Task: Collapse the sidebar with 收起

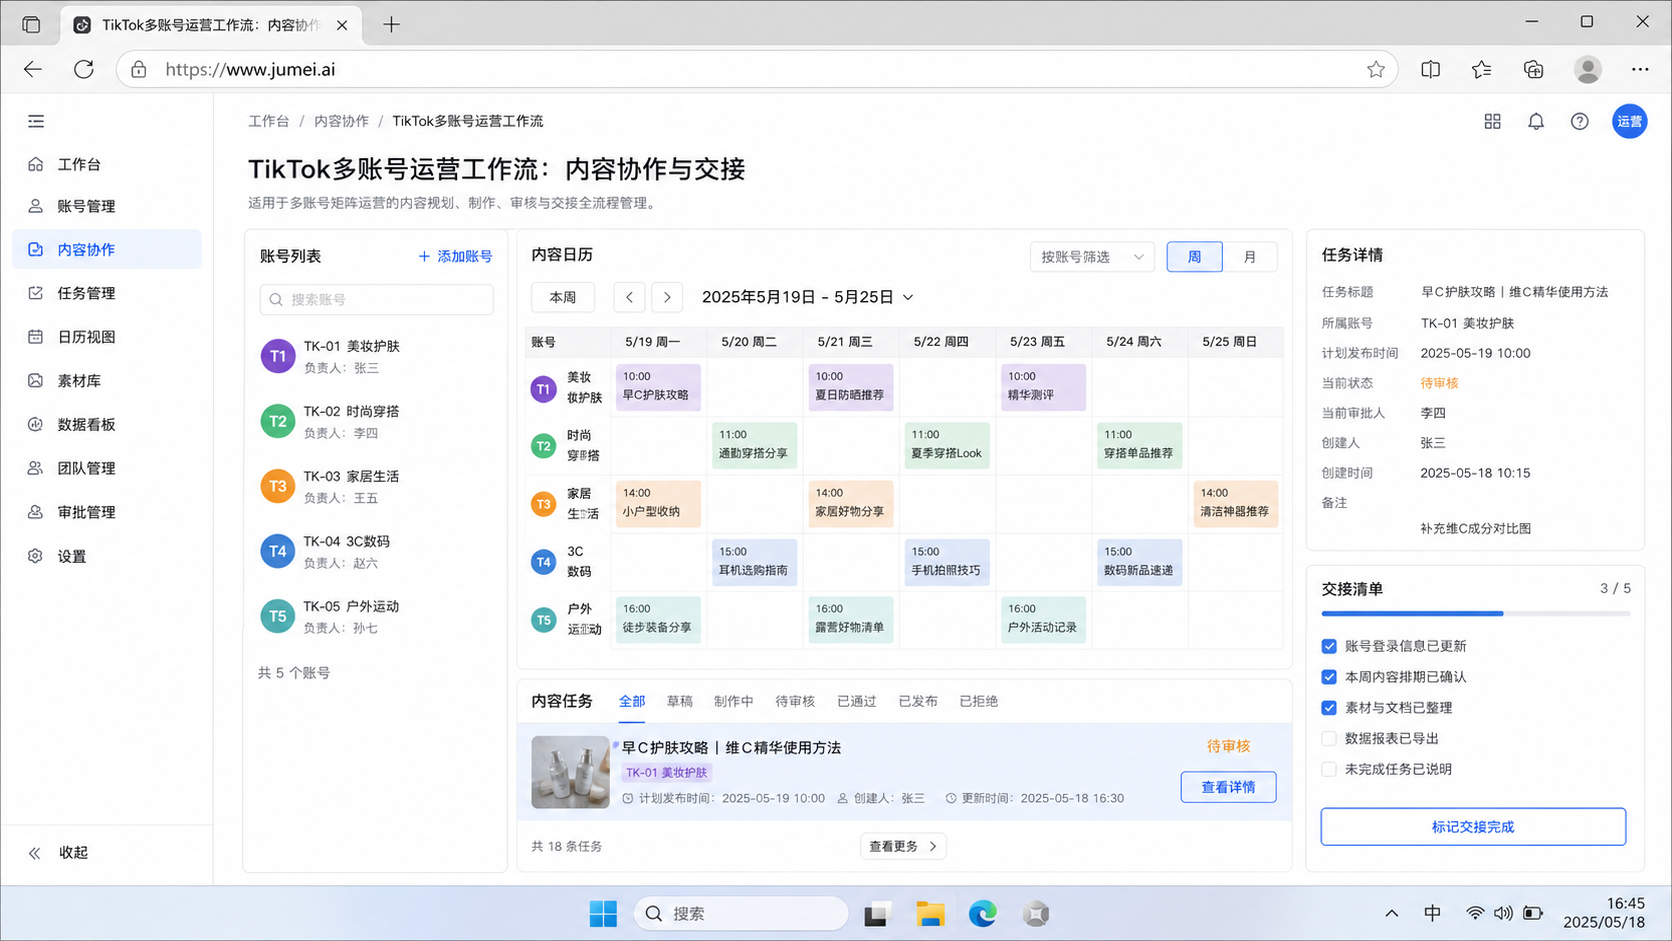Action: [x=60, y=853]
